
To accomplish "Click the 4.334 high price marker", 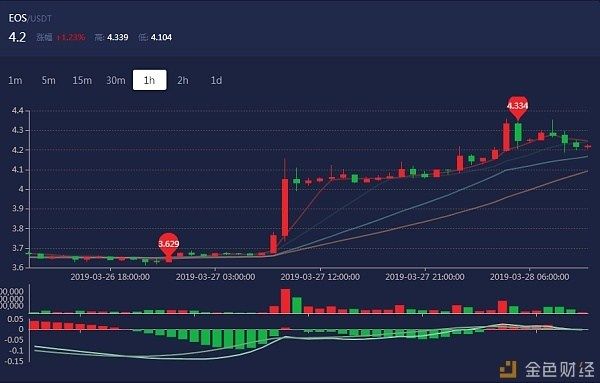I will click(518, 106).
